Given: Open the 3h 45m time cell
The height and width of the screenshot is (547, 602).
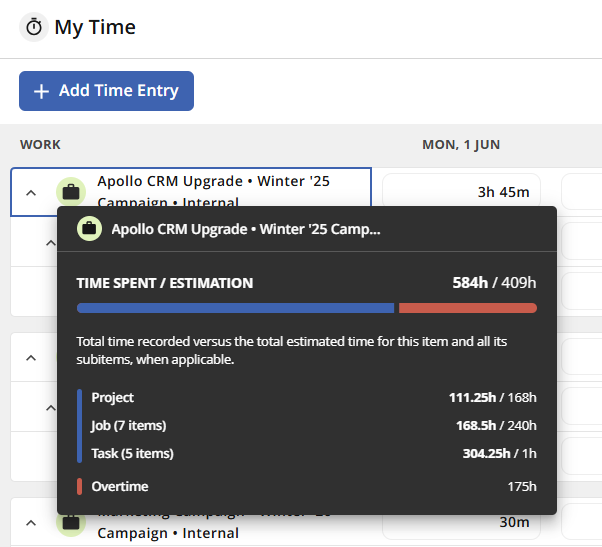Looking at the screenshot, I should pyautogui.click(x=461, y=192).
